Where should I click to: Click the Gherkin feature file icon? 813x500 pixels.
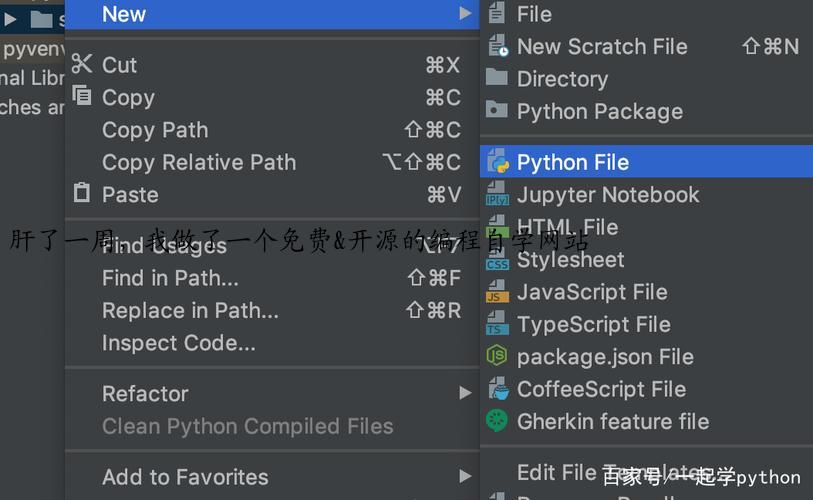coord(497,422)
